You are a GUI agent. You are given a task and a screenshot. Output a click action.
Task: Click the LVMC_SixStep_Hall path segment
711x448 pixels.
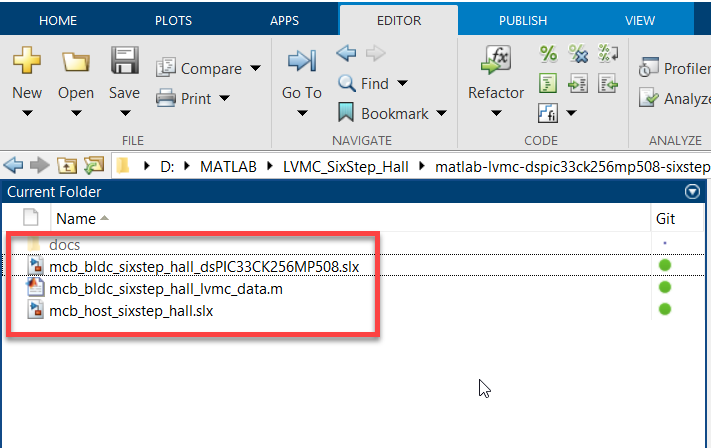(346, 167)
